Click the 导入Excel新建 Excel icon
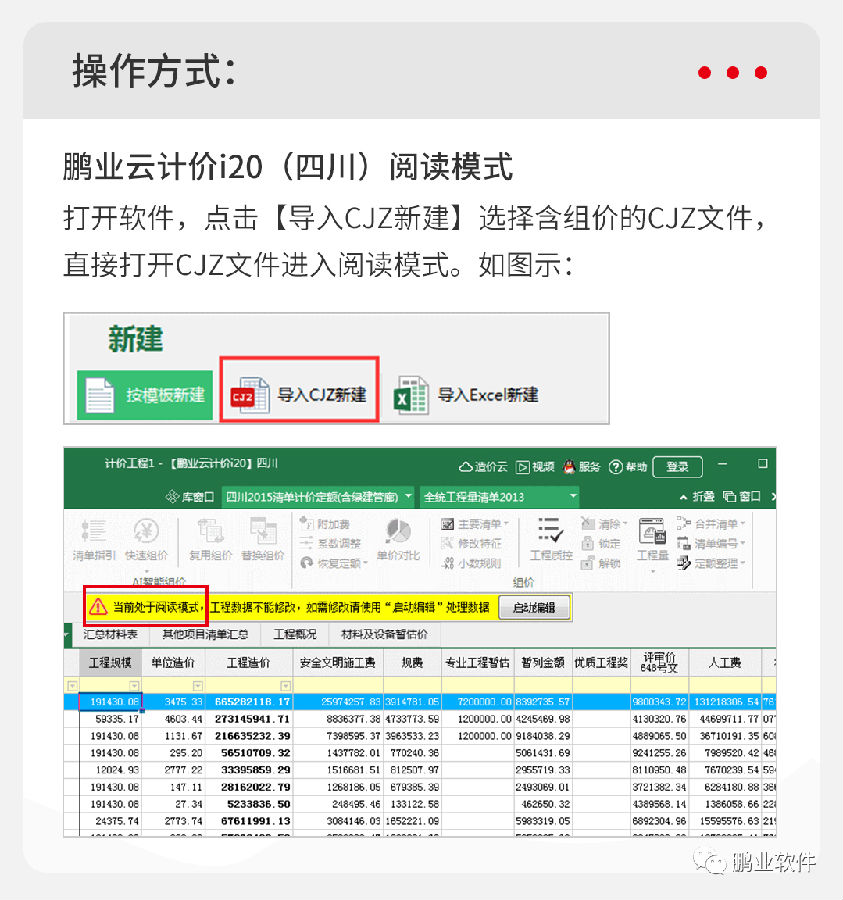Image resolution: width=843 pixels, height=900 pixels. click(x=411, y=395)
